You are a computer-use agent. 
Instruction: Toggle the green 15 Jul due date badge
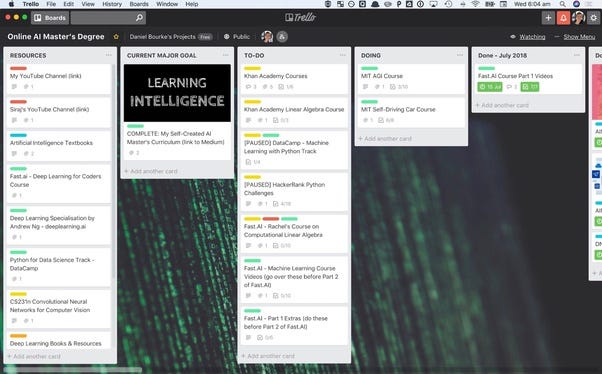tap(490, 87)
